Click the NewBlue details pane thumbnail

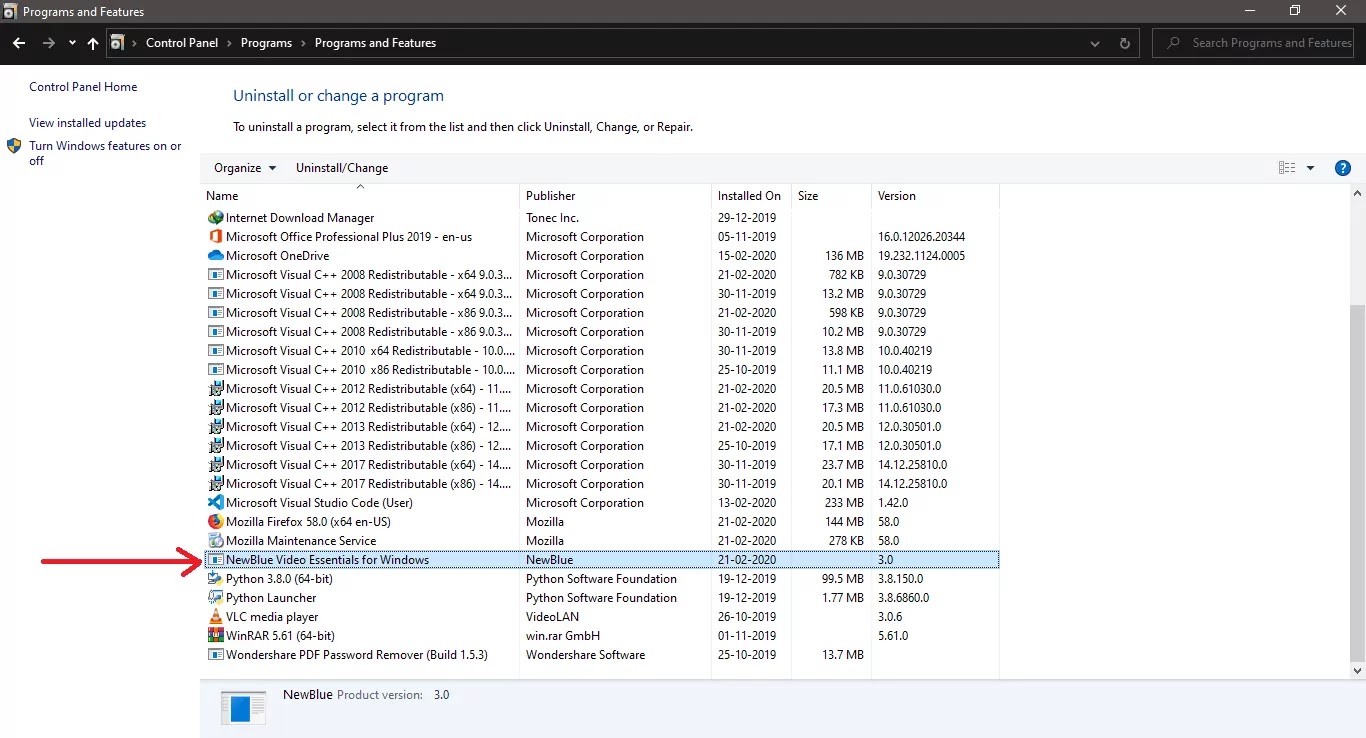point(243,708)
